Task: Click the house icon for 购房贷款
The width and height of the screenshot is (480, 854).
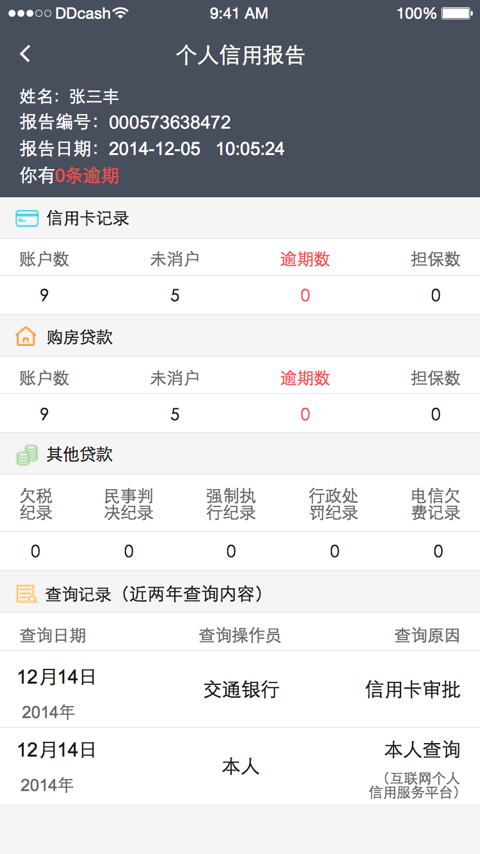Action: click(26, 337)
